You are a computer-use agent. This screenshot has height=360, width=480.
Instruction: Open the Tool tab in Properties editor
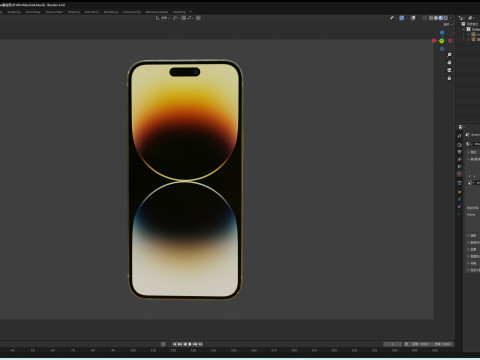459,136
